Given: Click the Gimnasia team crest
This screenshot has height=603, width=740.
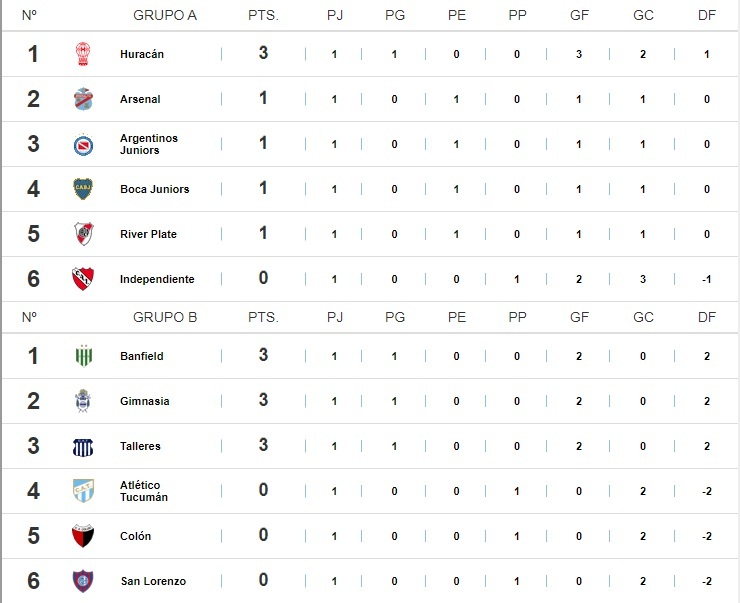Looking at the screenshot, I should 83,401.
